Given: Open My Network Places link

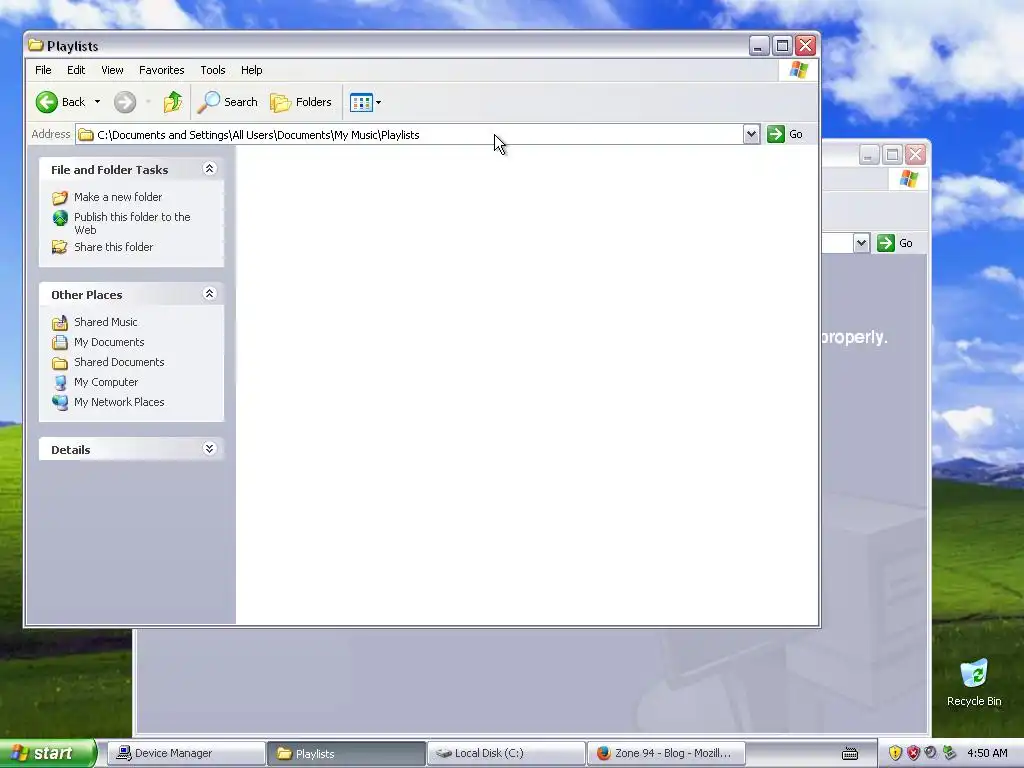Looking at the screenshot, I should [119, 402].
